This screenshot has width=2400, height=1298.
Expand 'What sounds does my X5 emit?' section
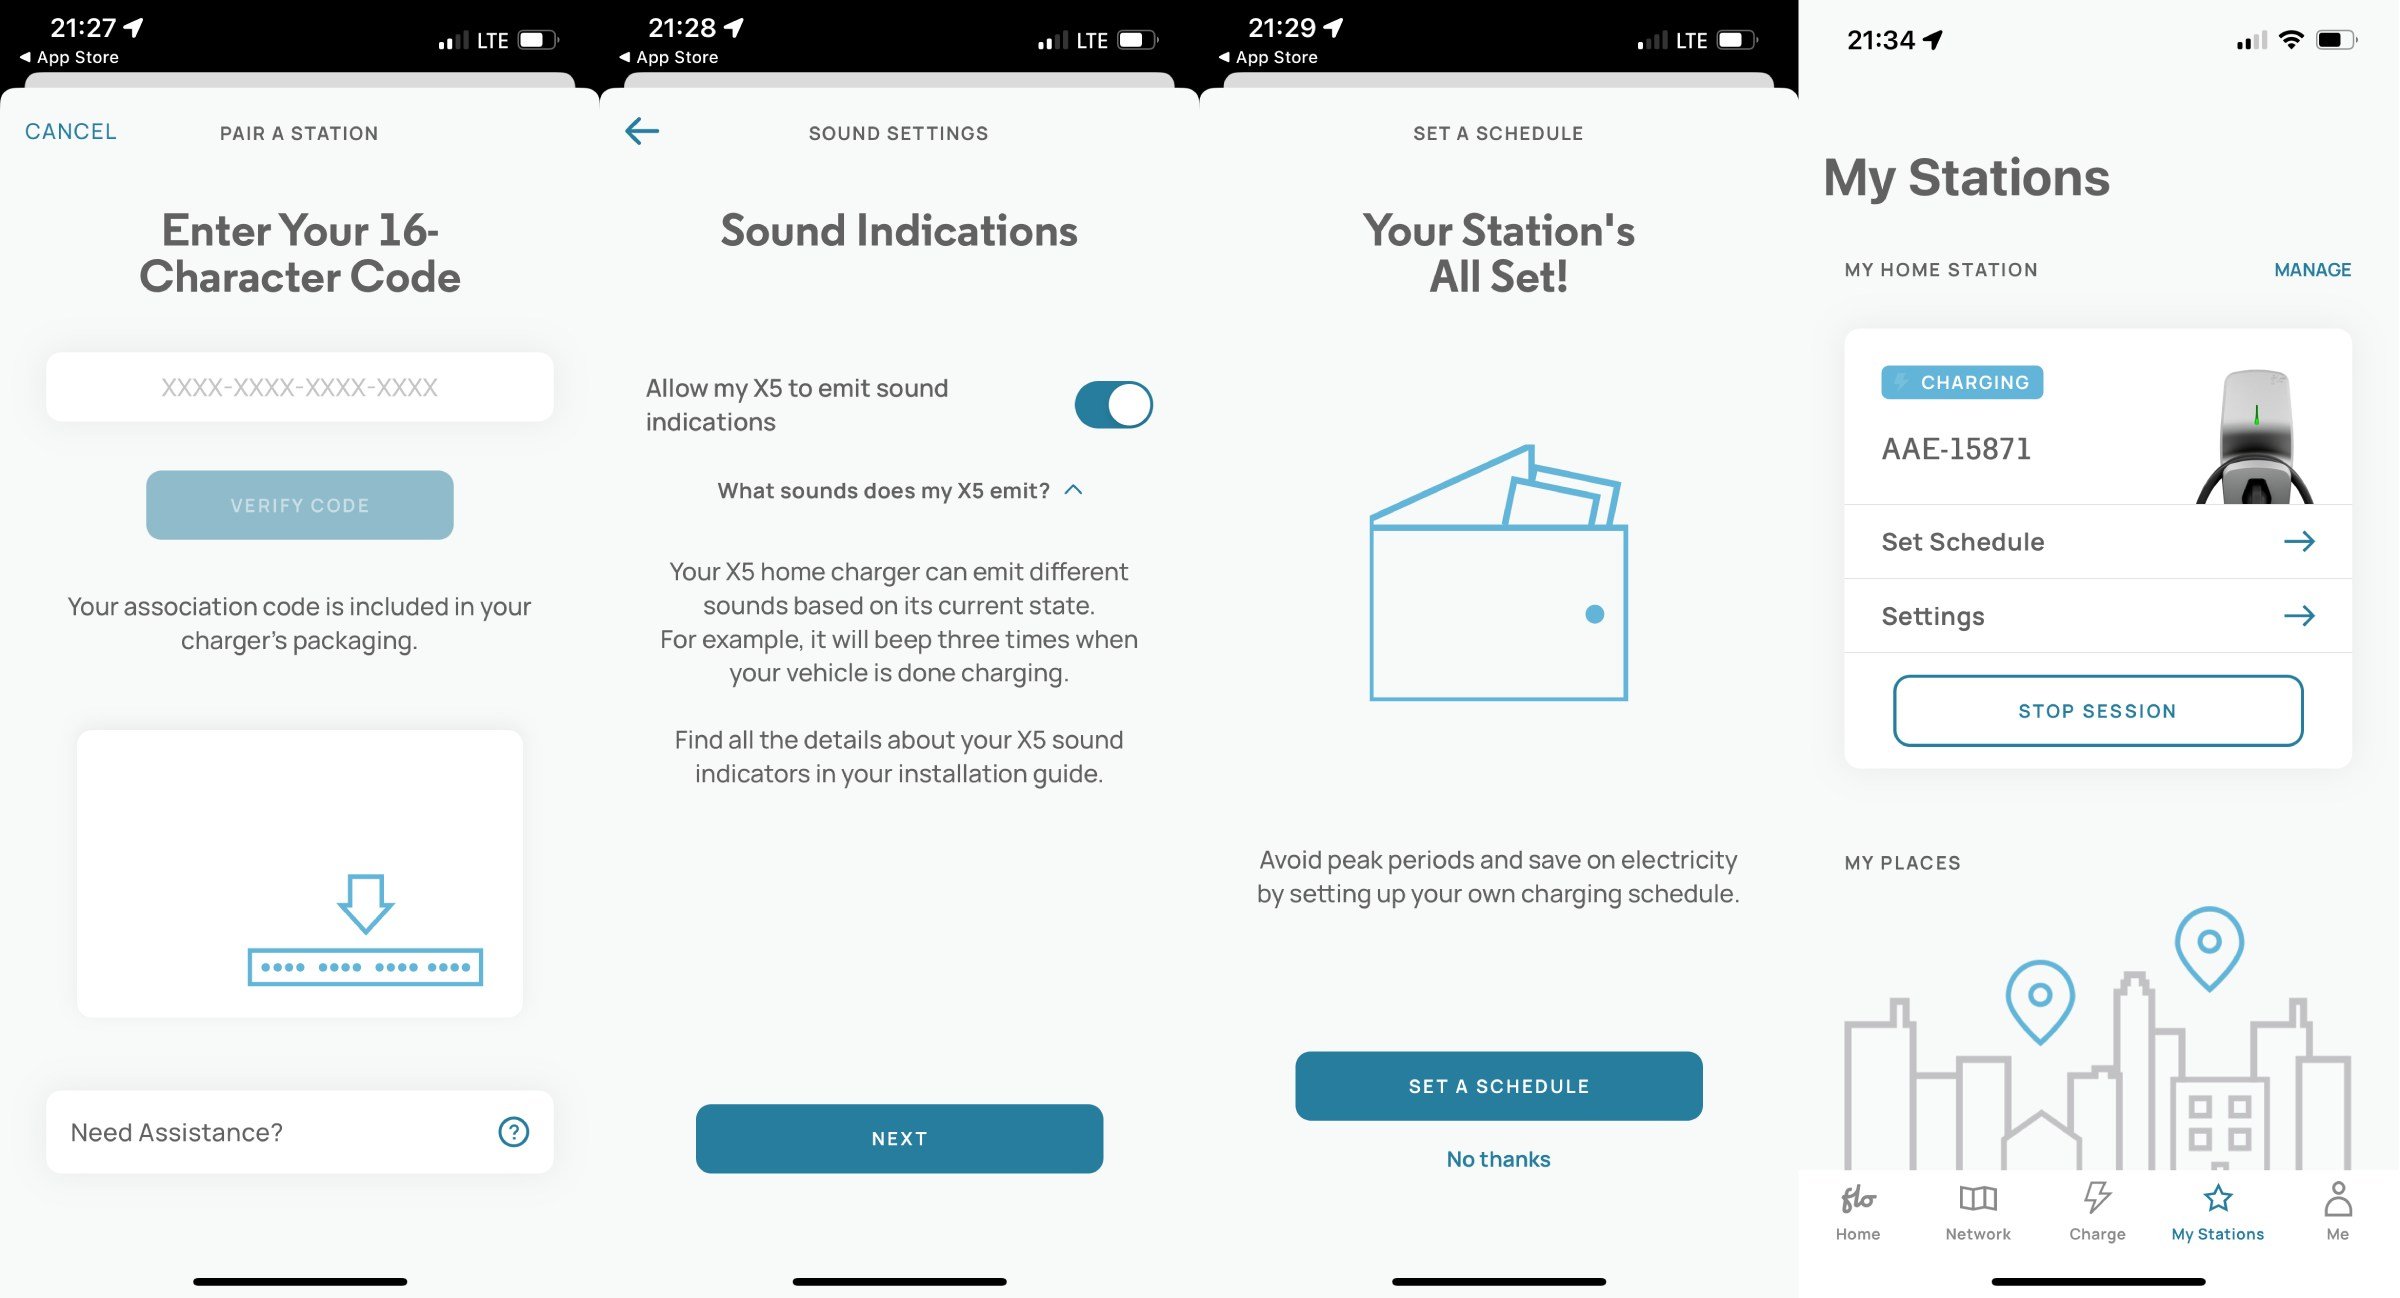(898, 489)
